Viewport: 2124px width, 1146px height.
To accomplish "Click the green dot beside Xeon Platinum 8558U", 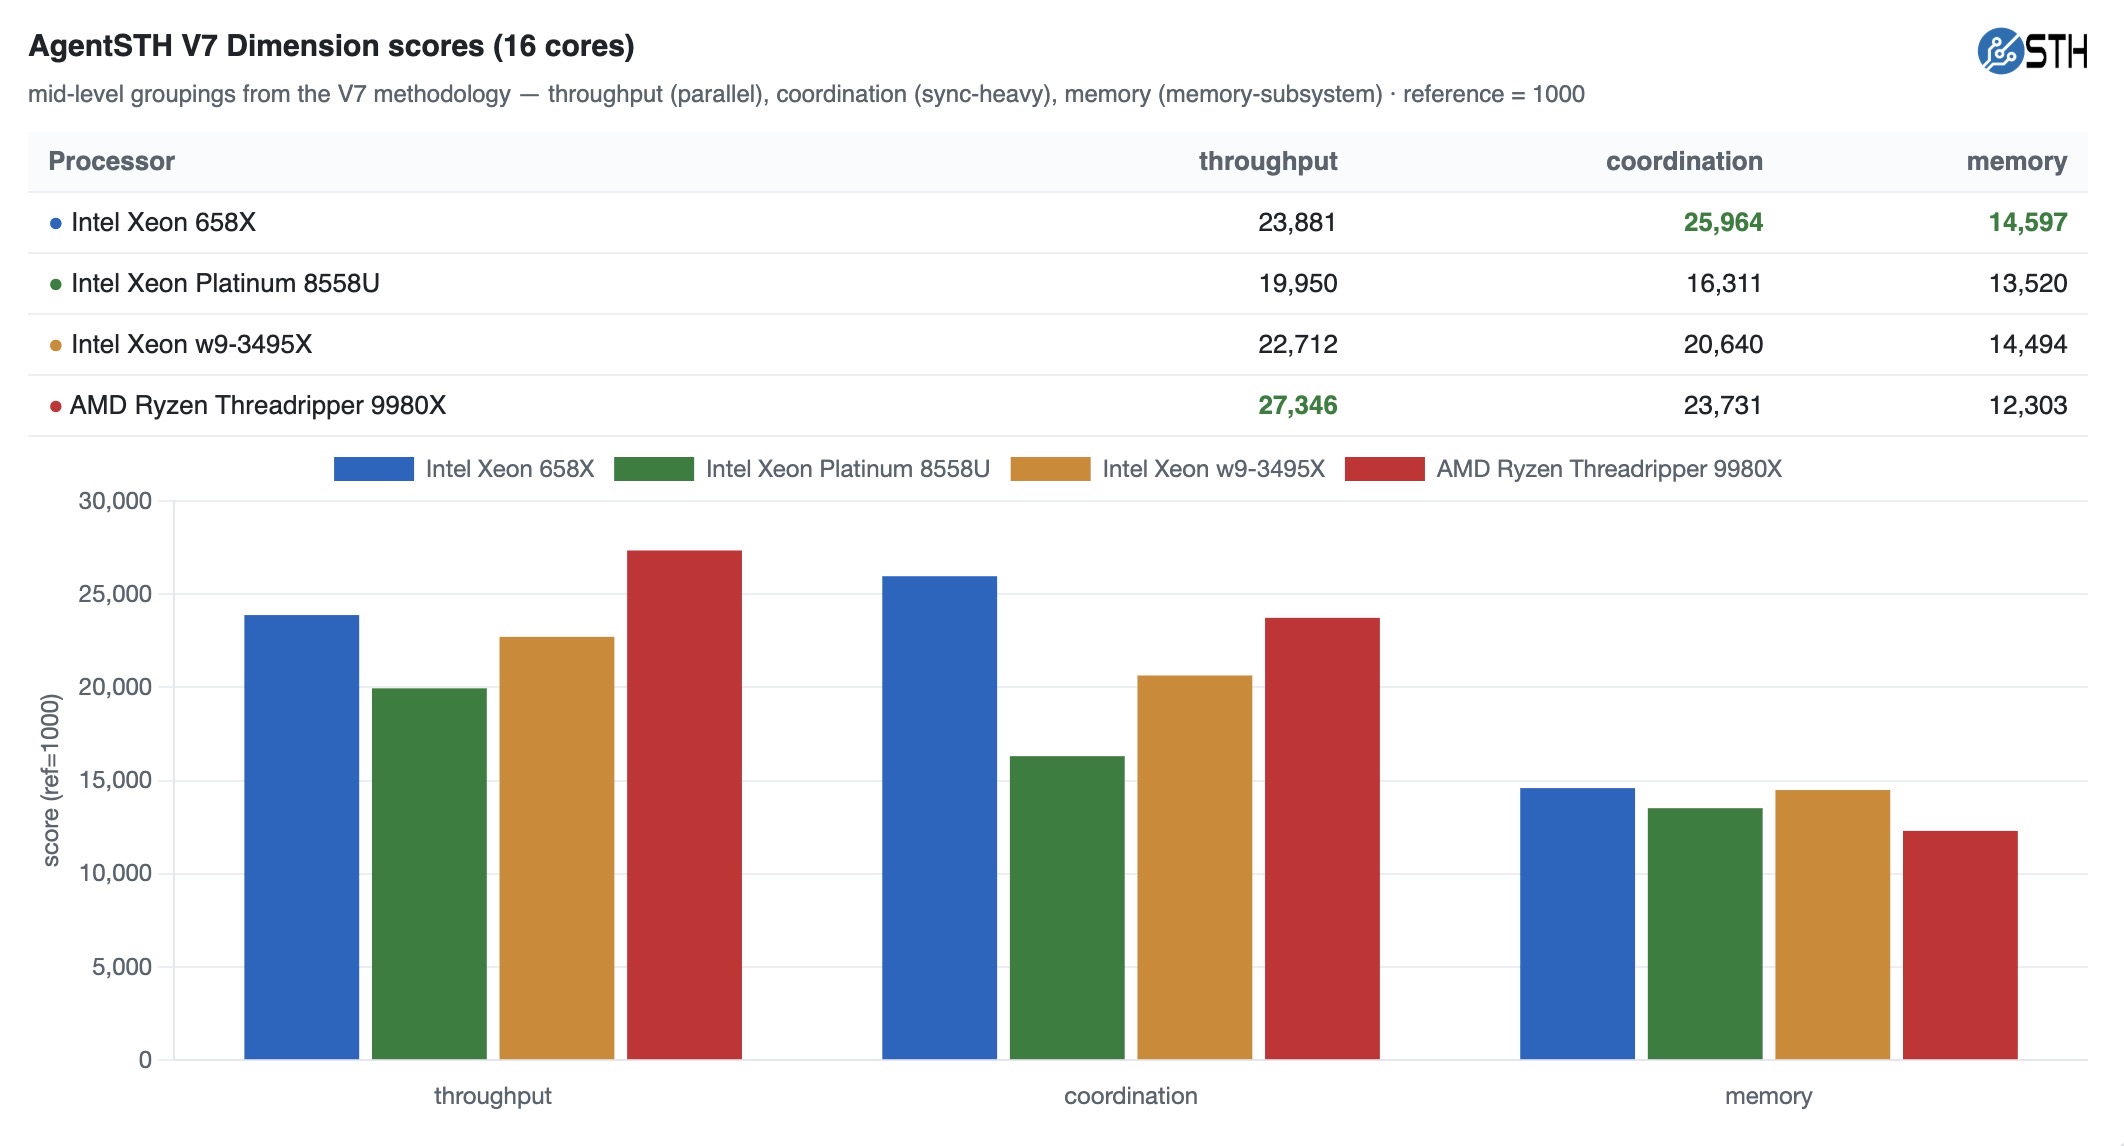I will pyautogui.click(x=56, y=284).
